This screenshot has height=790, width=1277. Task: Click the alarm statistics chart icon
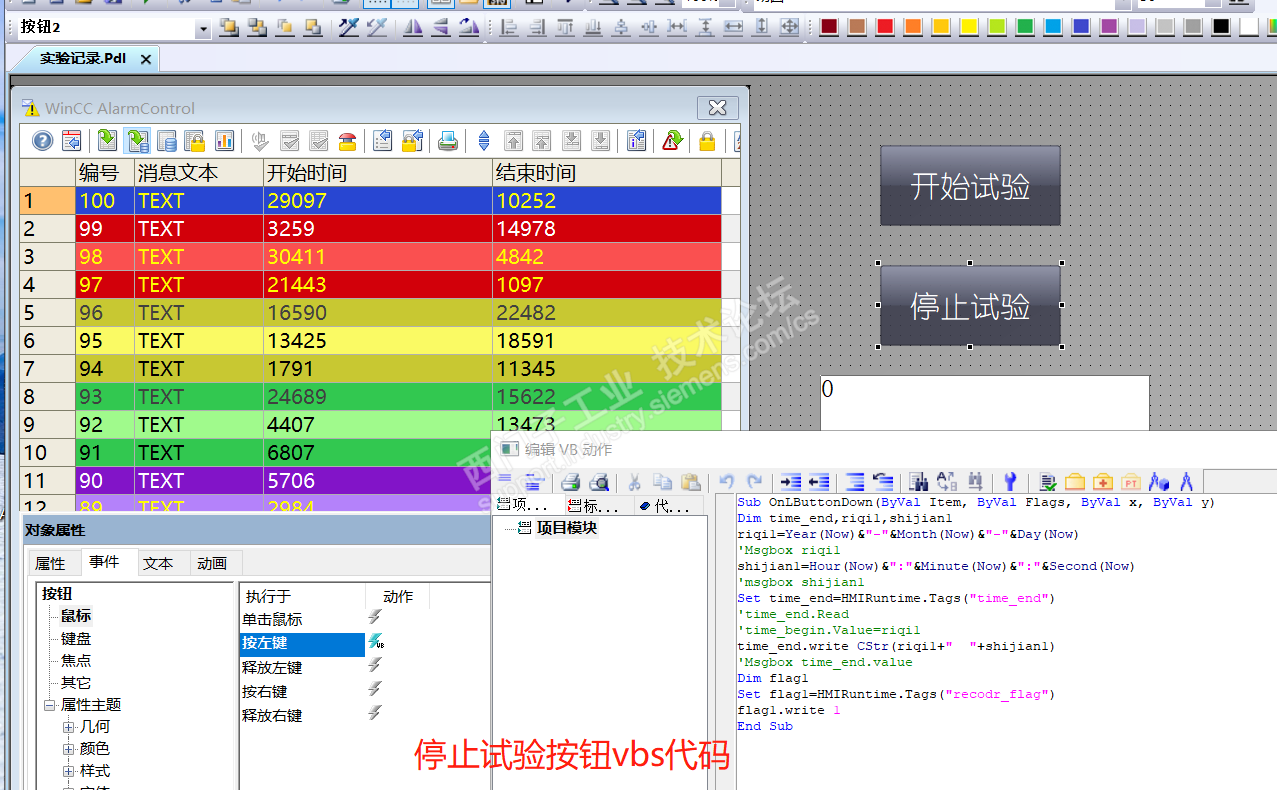(x=224, y=141)
